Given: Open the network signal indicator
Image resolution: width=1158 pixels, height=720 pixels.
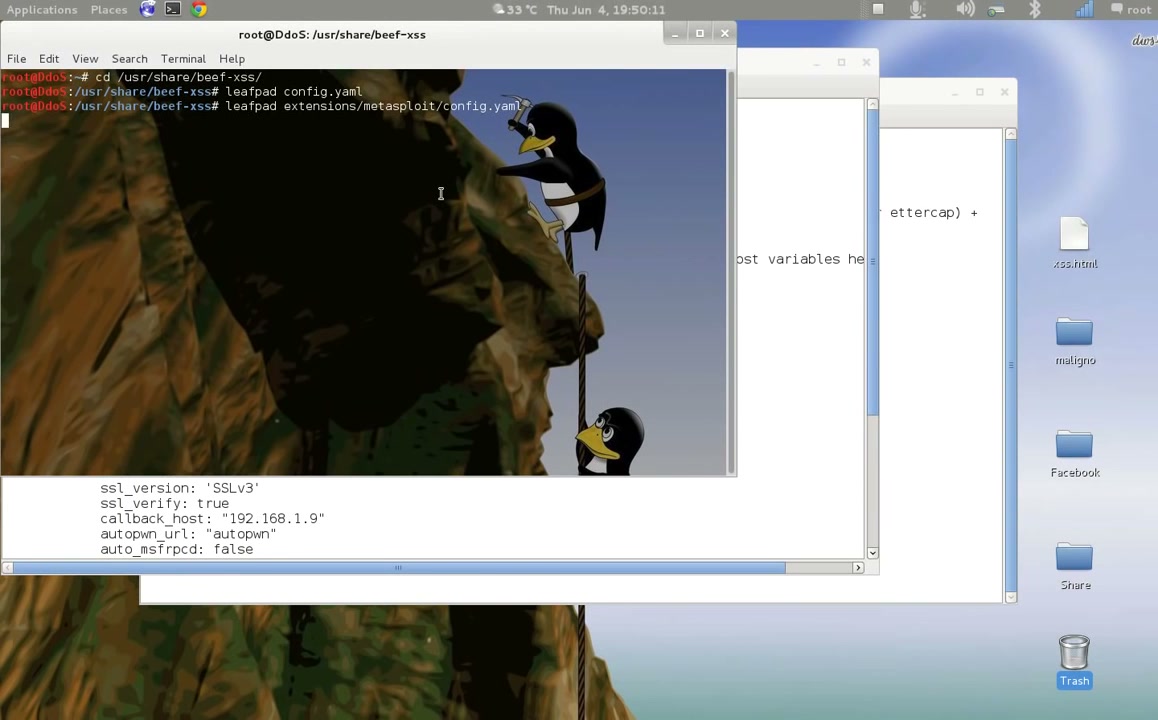Looking at the screenshot, I should click(1084, 9).
